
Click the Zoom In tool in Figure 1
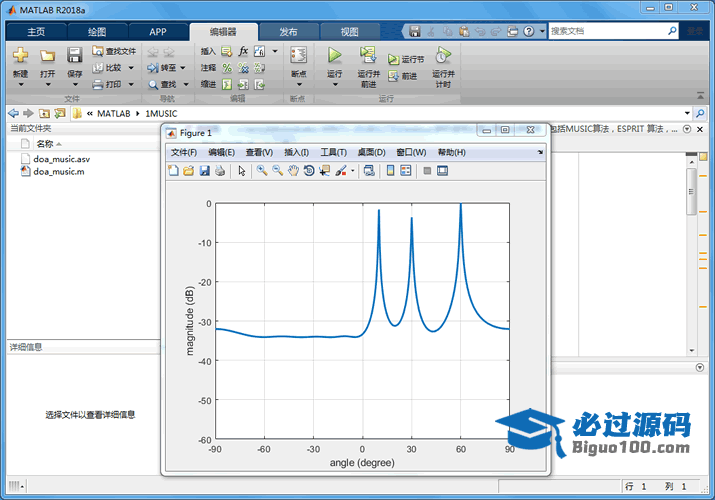click(x=262, y=170)
